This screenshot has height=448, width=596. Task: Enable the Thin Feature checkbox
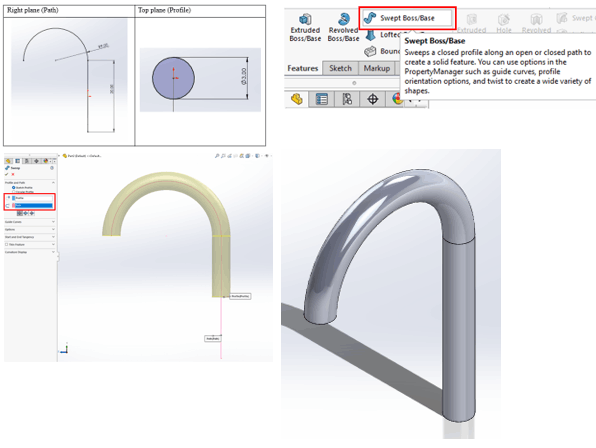[6, 244]
